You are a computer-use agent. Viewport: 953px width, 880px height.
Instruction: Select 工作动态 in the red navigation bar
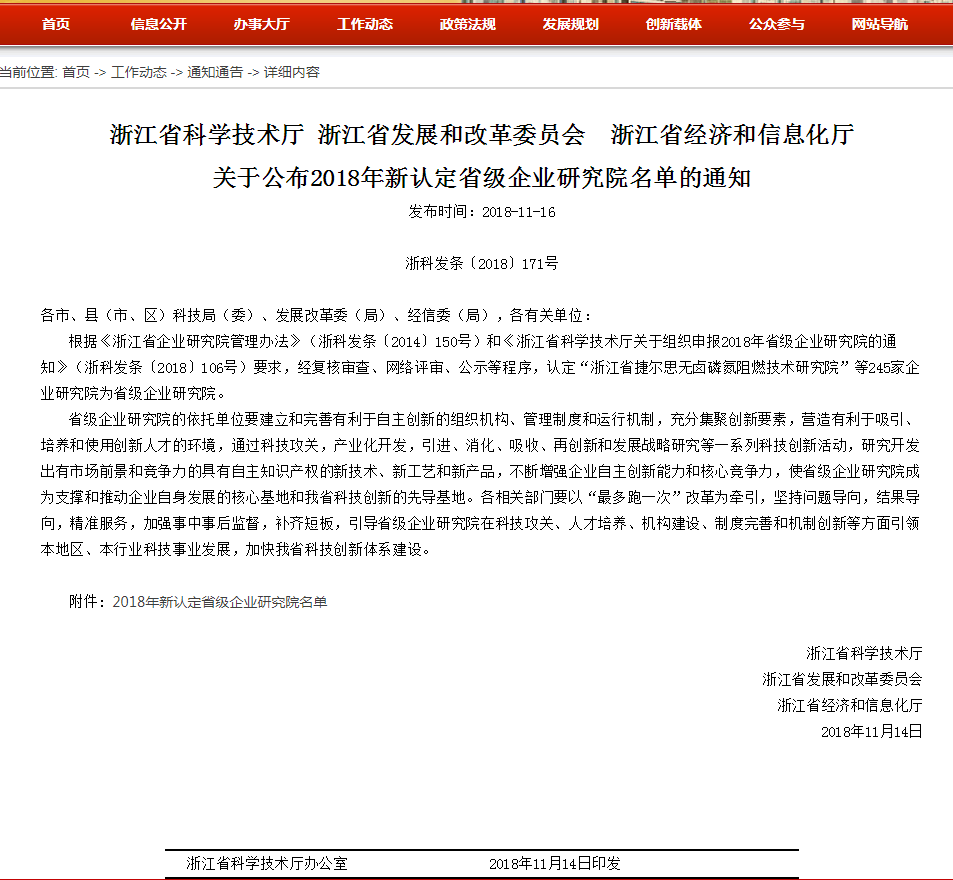pos(364,24)
